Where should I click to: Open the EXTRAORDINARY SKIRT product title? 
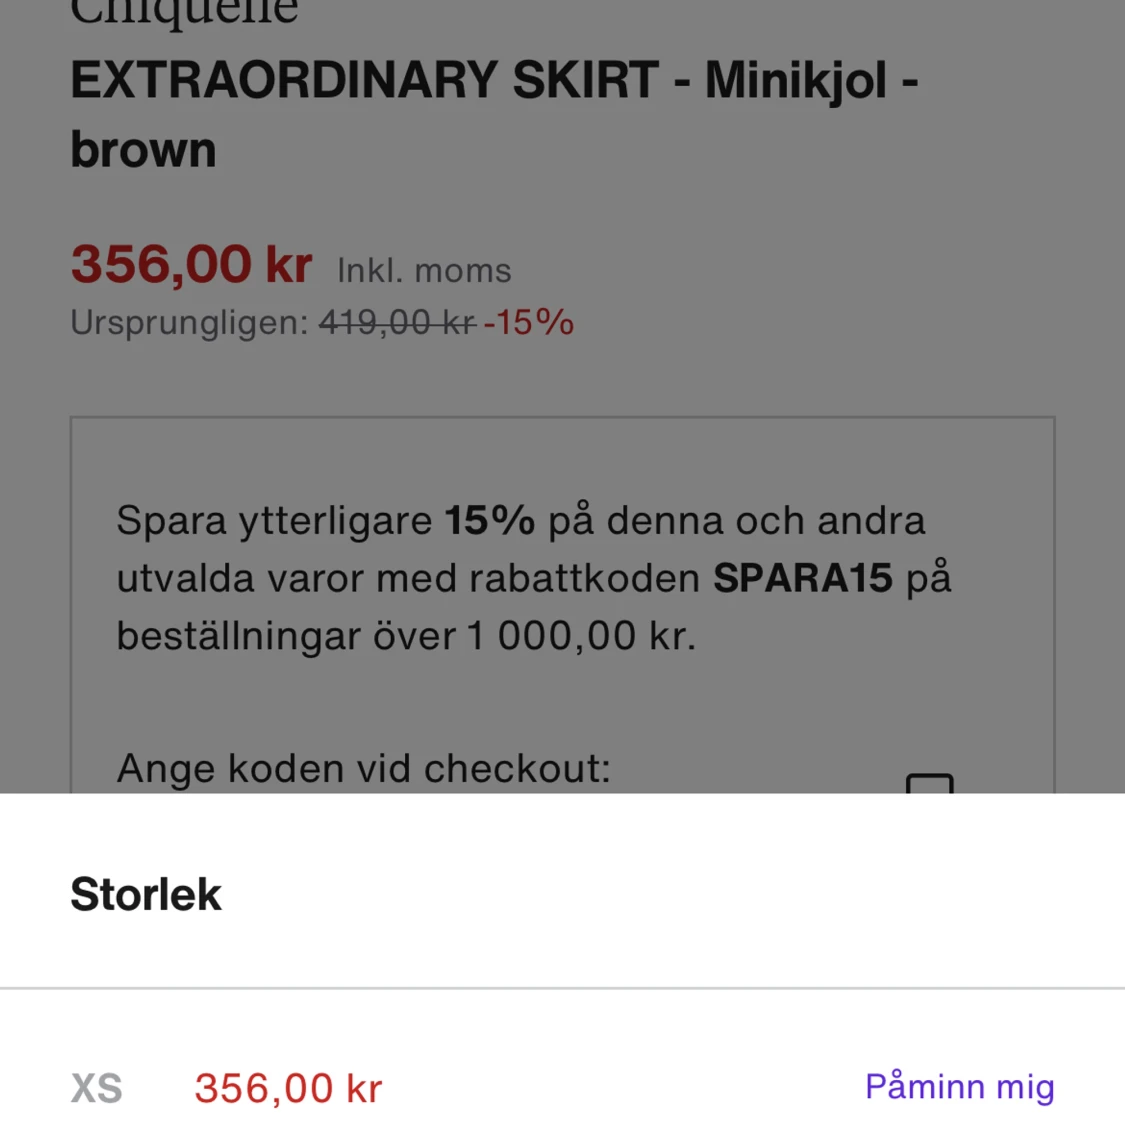coord(494,113)
